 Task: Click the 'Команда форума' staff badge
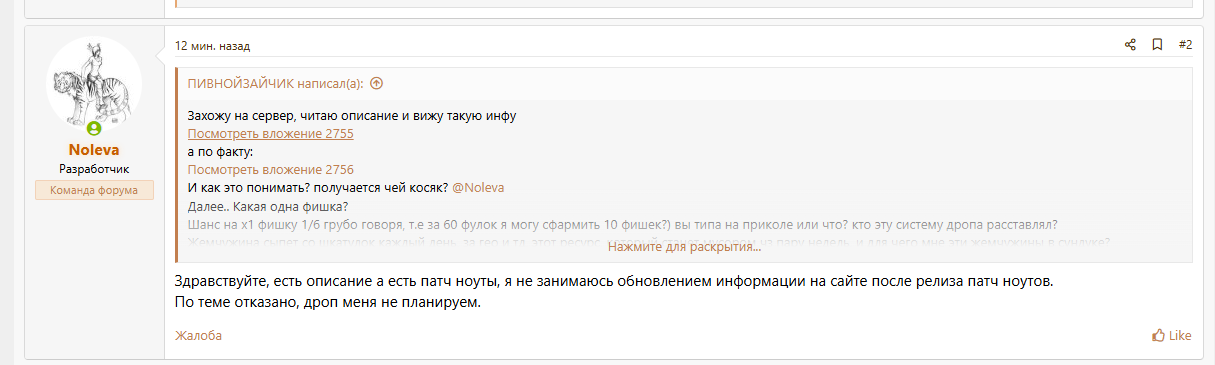pos(94,190)
